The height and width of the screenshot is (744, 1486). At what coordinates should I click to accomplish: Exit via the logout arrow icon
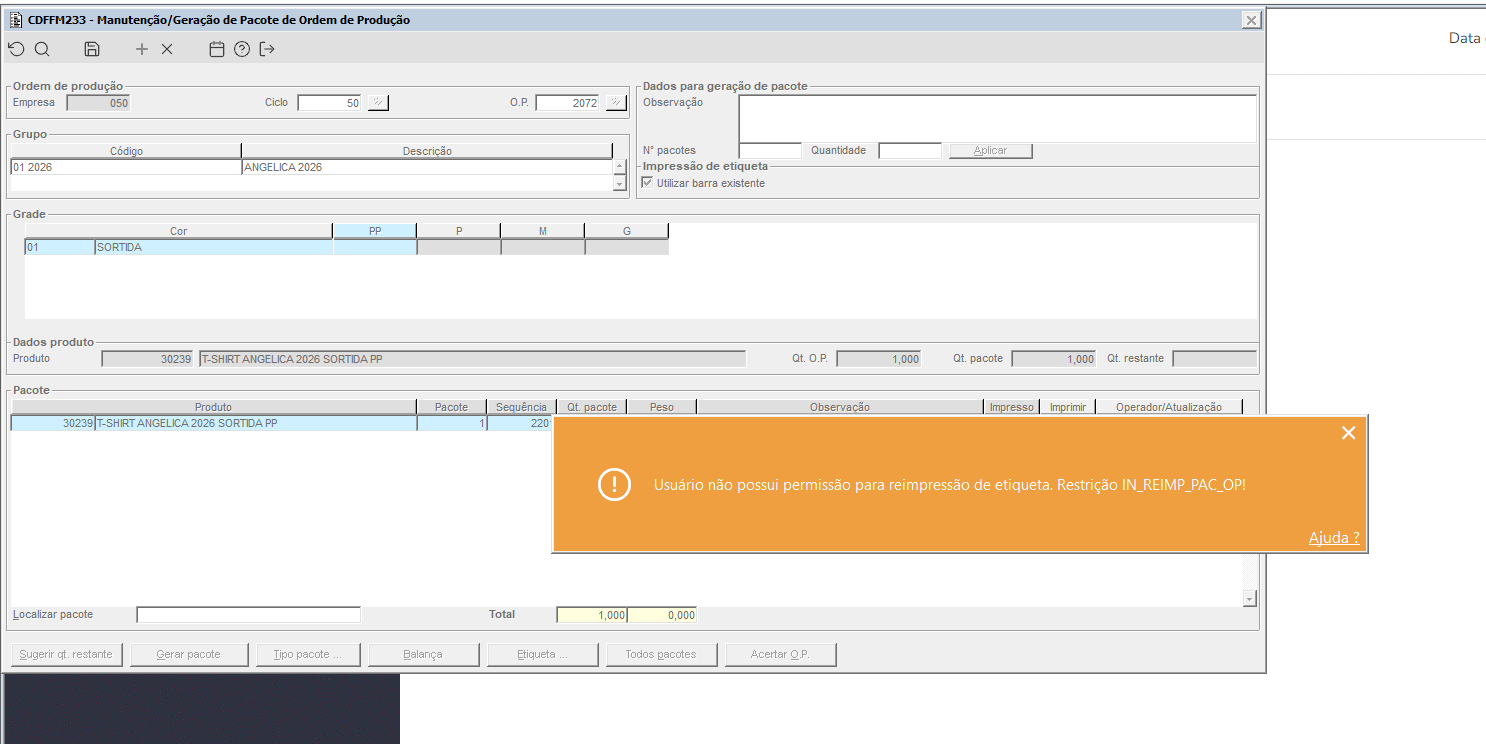click(267, 49)
